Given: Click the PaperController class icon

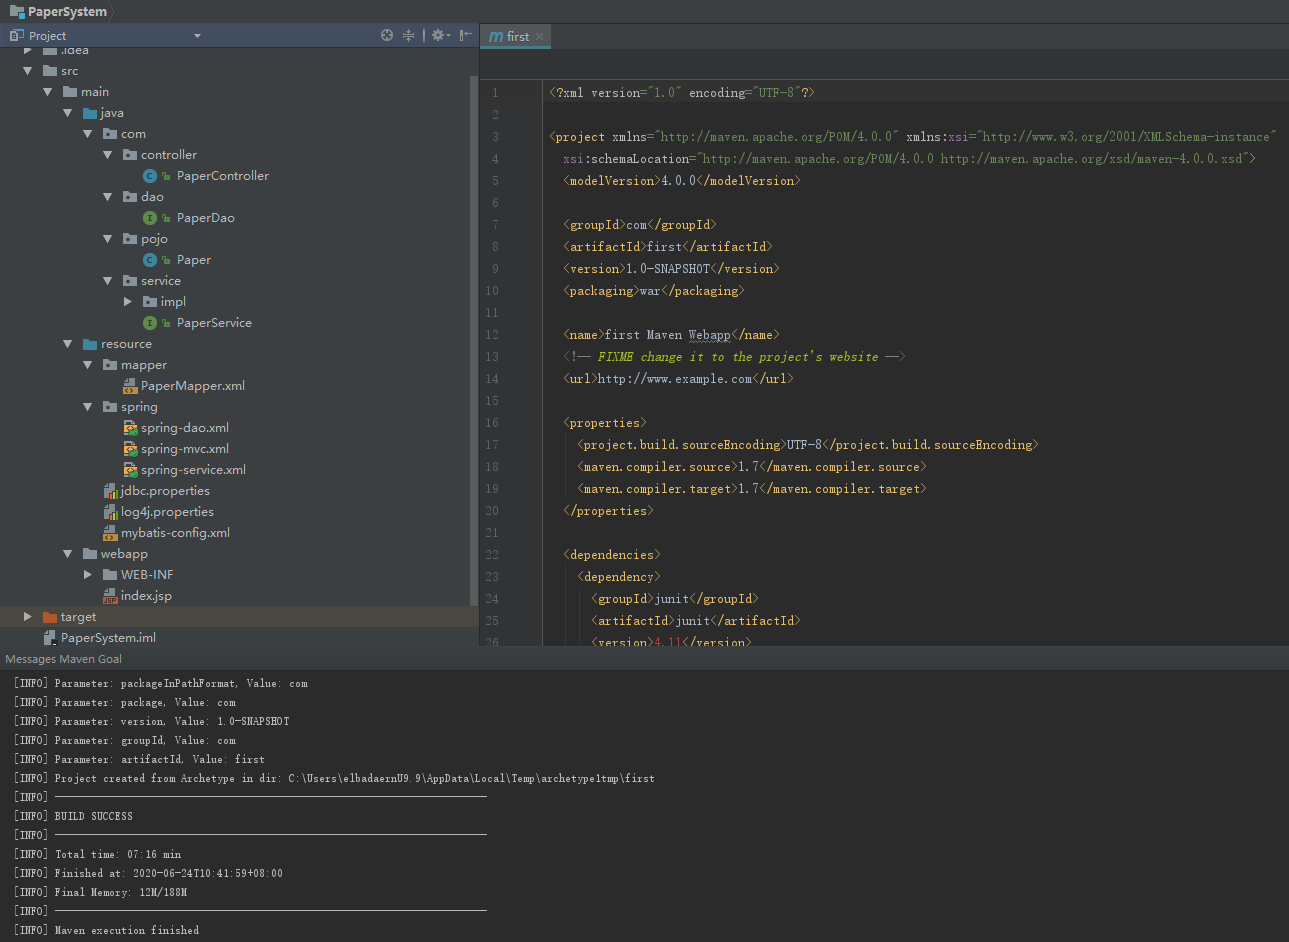Looking at the screenshot, I should click(x=150, y=176).
